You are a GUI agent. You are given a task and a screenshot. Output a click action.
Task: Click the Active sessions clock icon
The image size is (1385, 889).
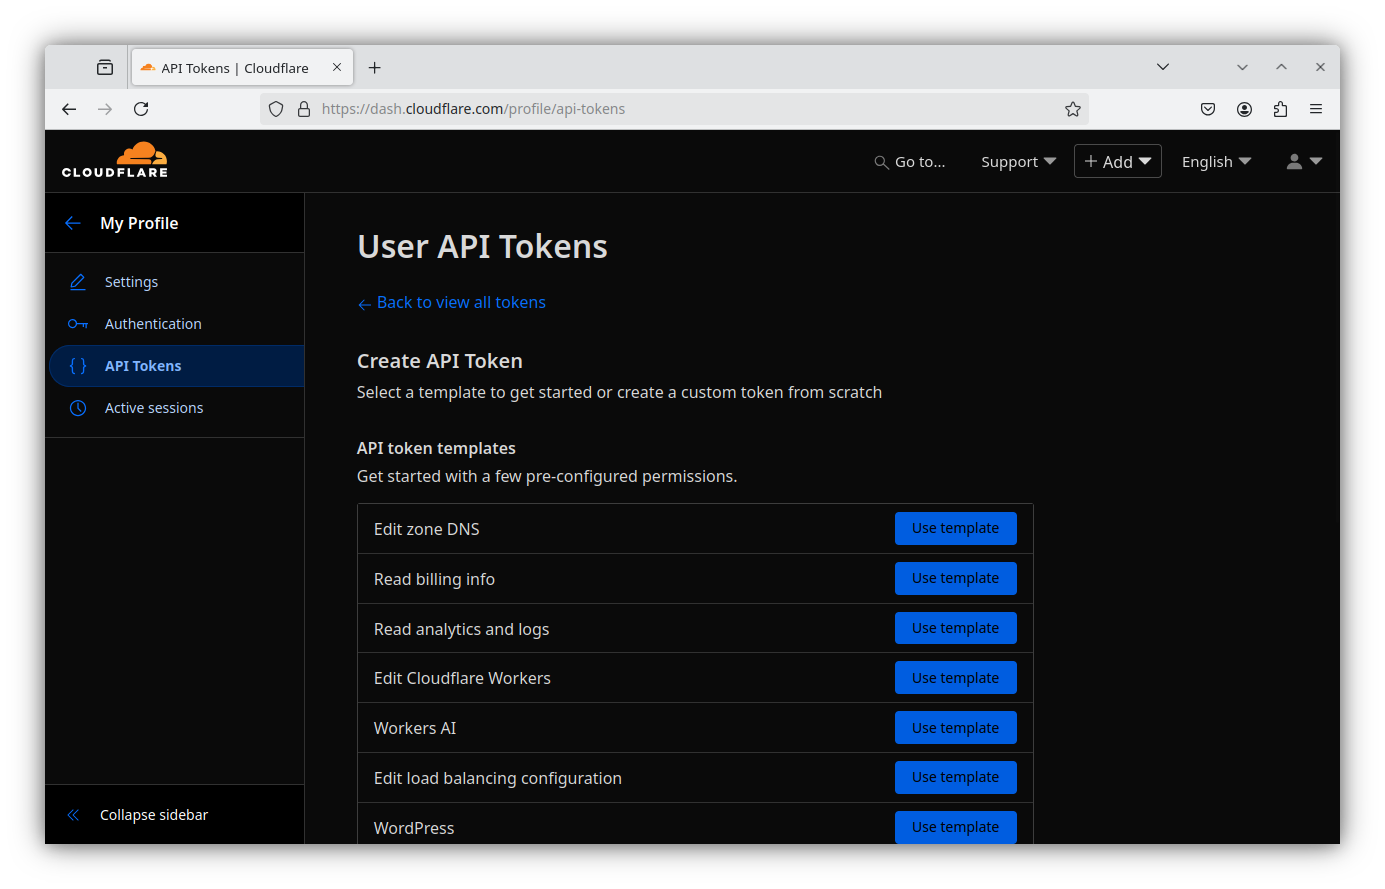tap(78, 408)
